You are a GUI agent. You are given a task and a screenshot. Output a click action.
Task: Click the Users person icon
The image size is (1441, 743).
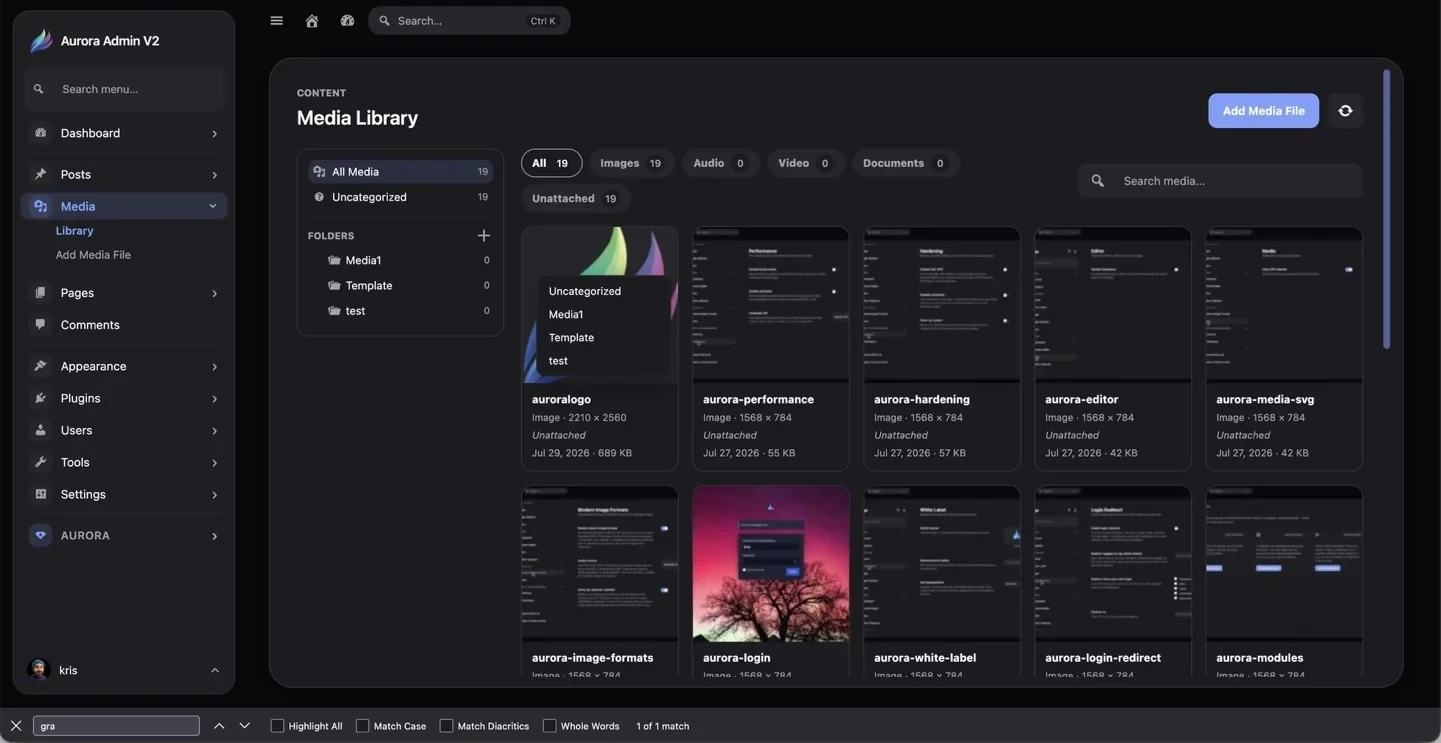[x=41, y=430]
